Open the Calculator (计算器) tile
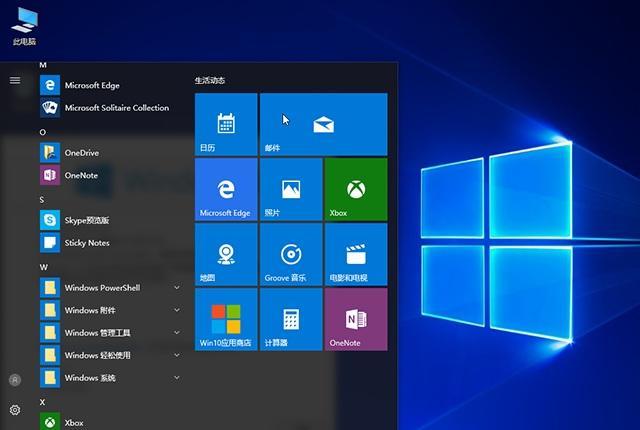 coord(291,319)
